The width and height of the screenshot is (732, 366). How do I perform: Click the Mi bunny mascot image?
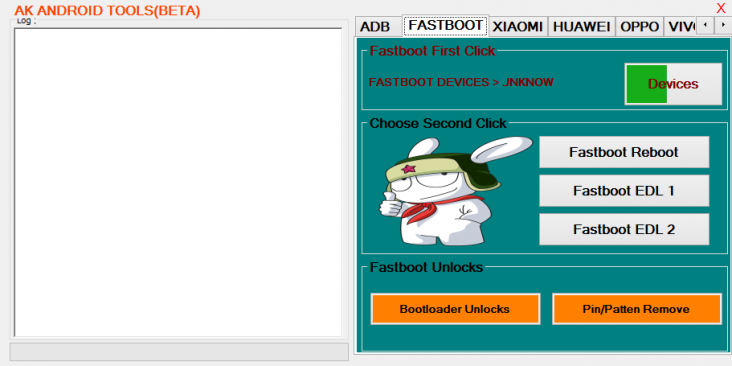coord(455,191)
